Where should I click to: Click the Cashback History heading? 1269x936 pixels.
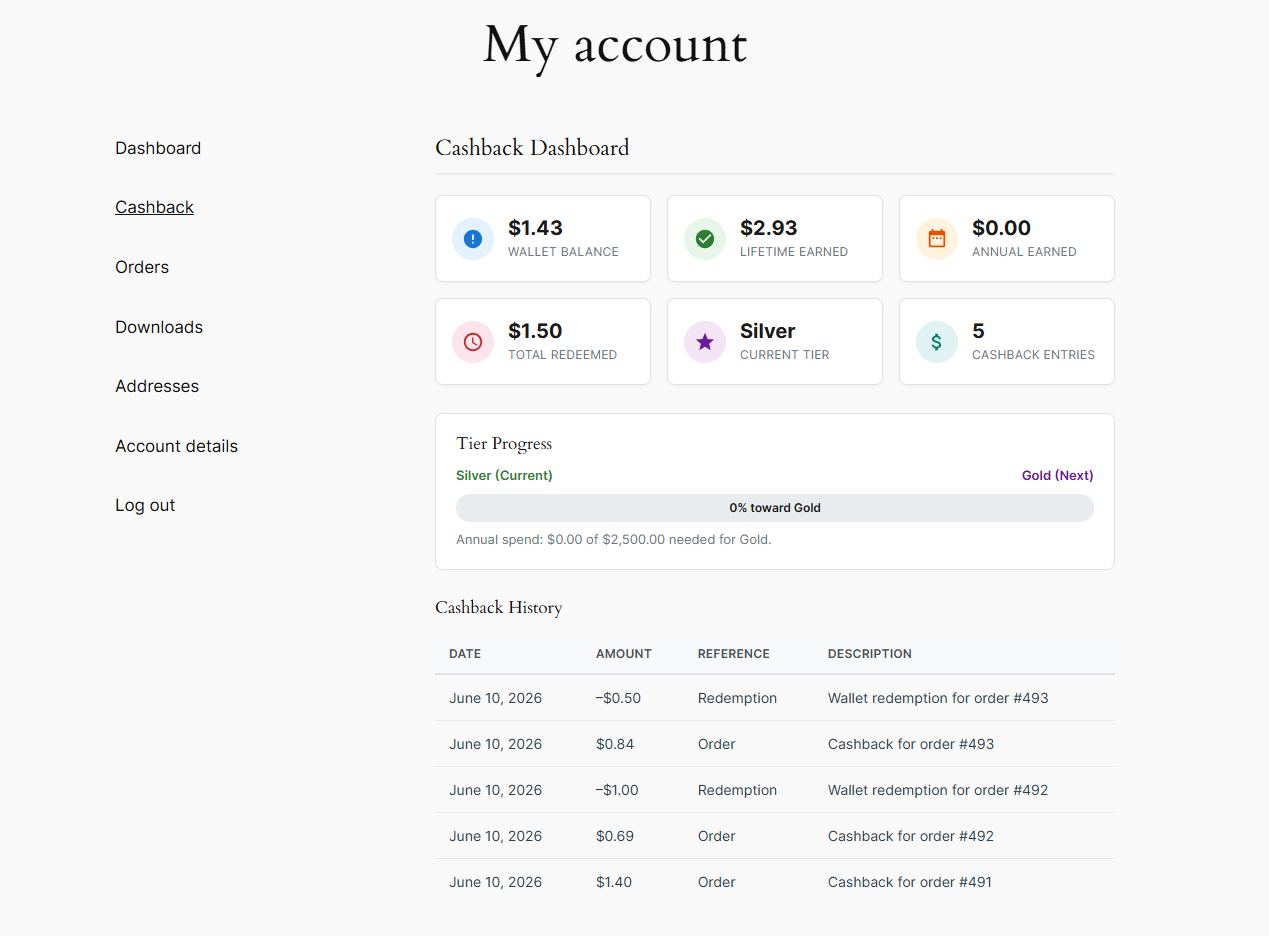click(499, 608)
